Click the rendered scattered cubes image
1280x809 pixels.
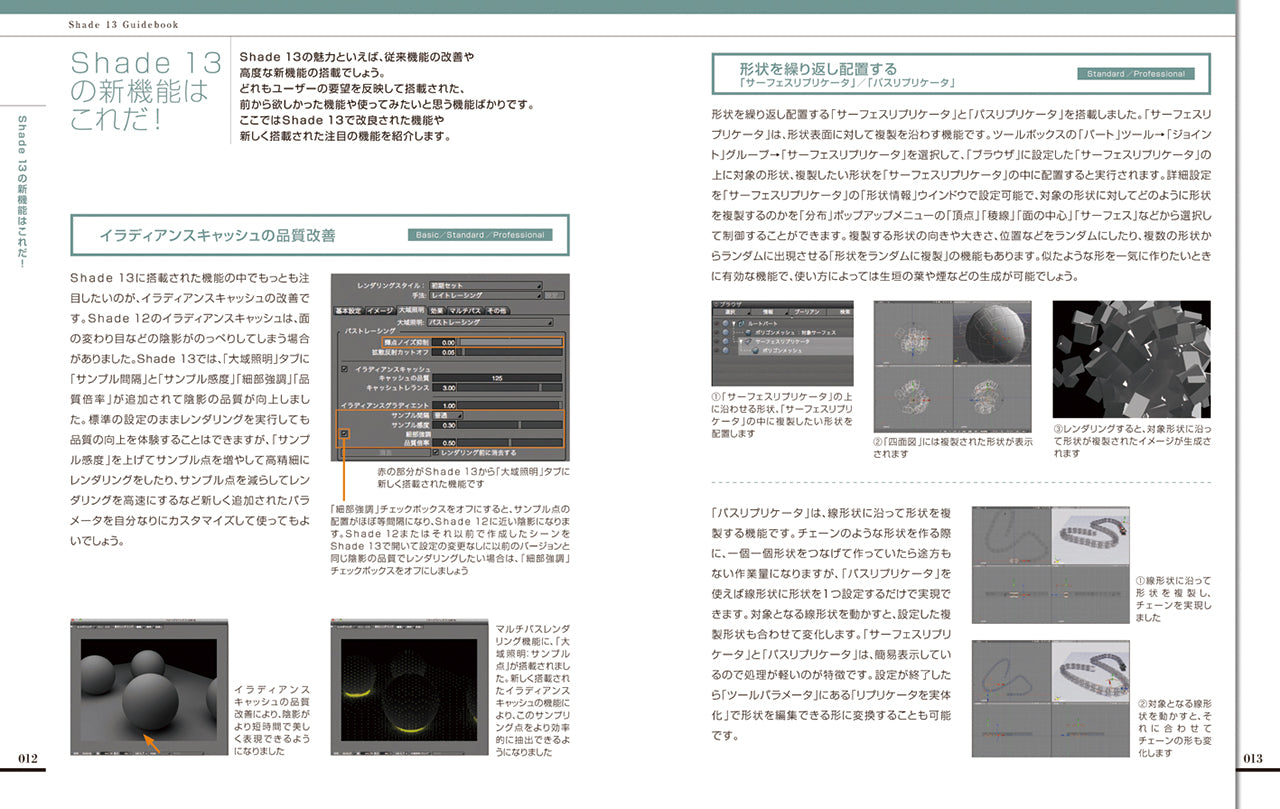pyautogui.click(x=1134, y=360)
